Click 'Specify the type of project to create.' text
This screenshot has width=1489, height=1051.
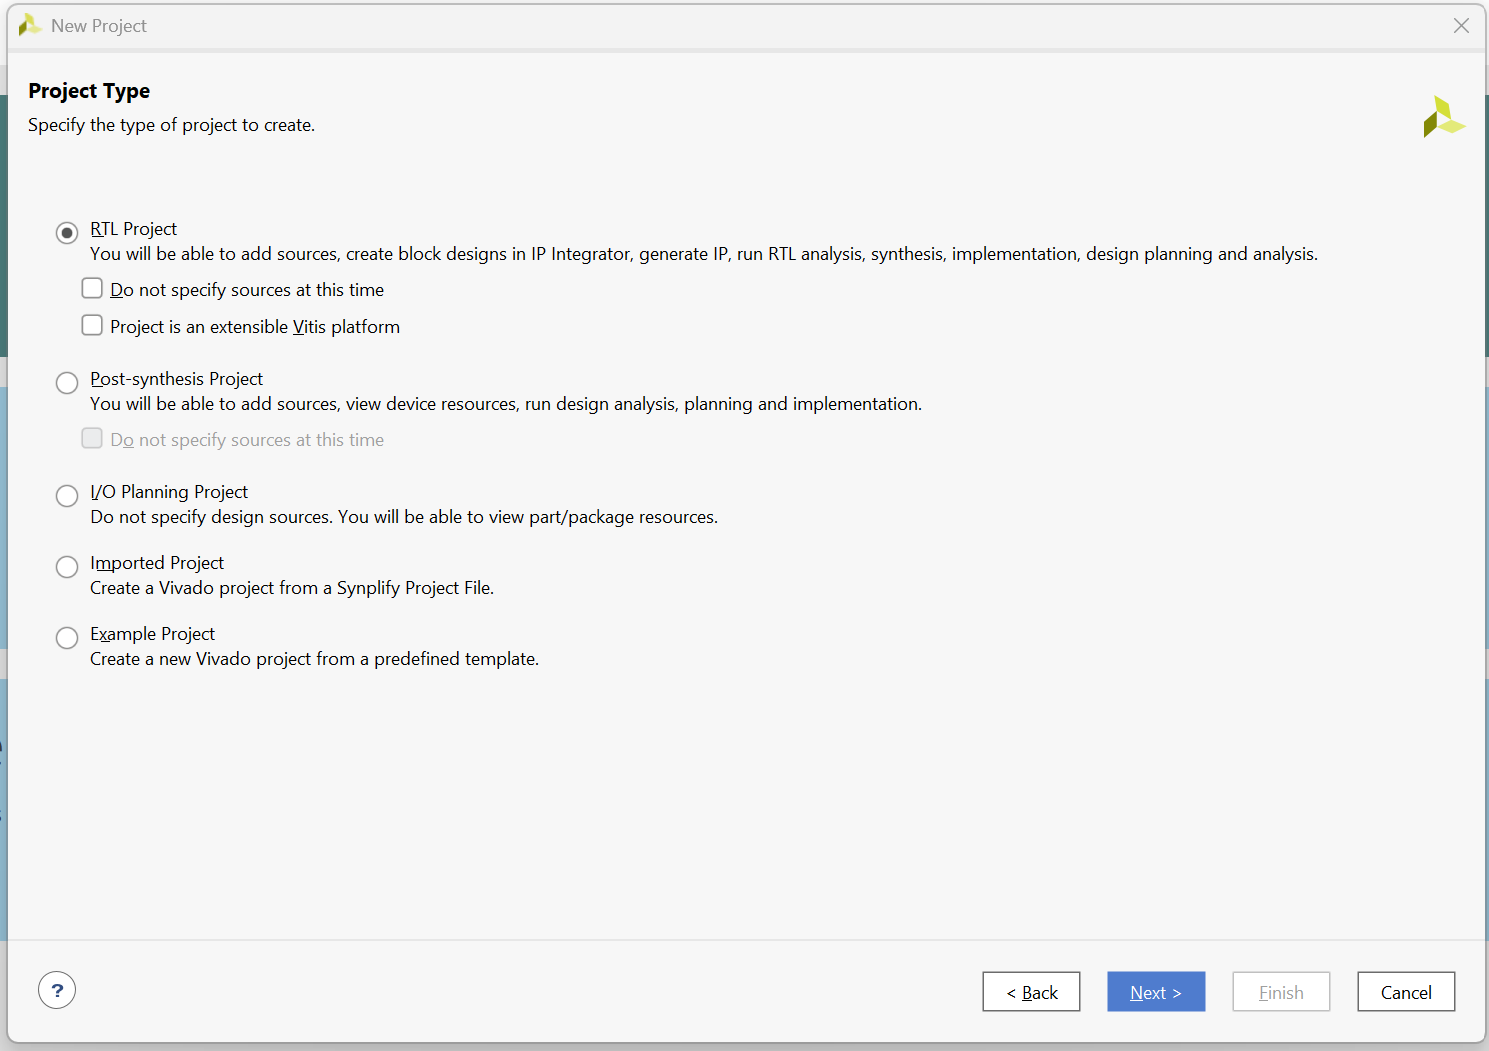tap(171, 125)
